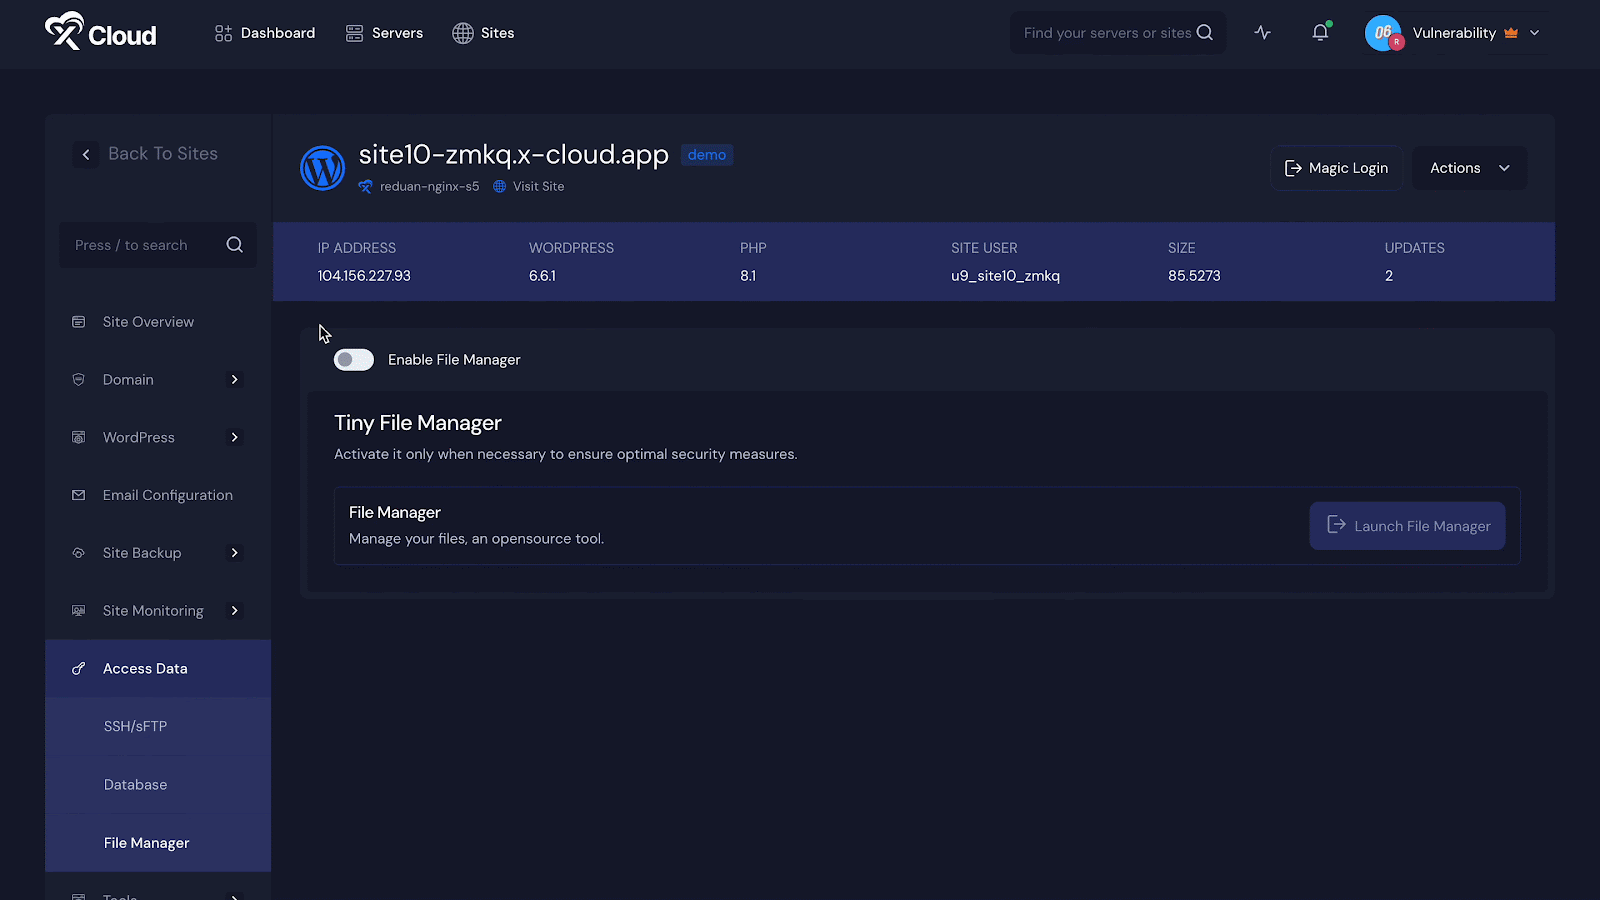The height and width of the screenshot is (900, 1600).
Task: Open Visit Site using the globe icon
Action: coord(498,186)
